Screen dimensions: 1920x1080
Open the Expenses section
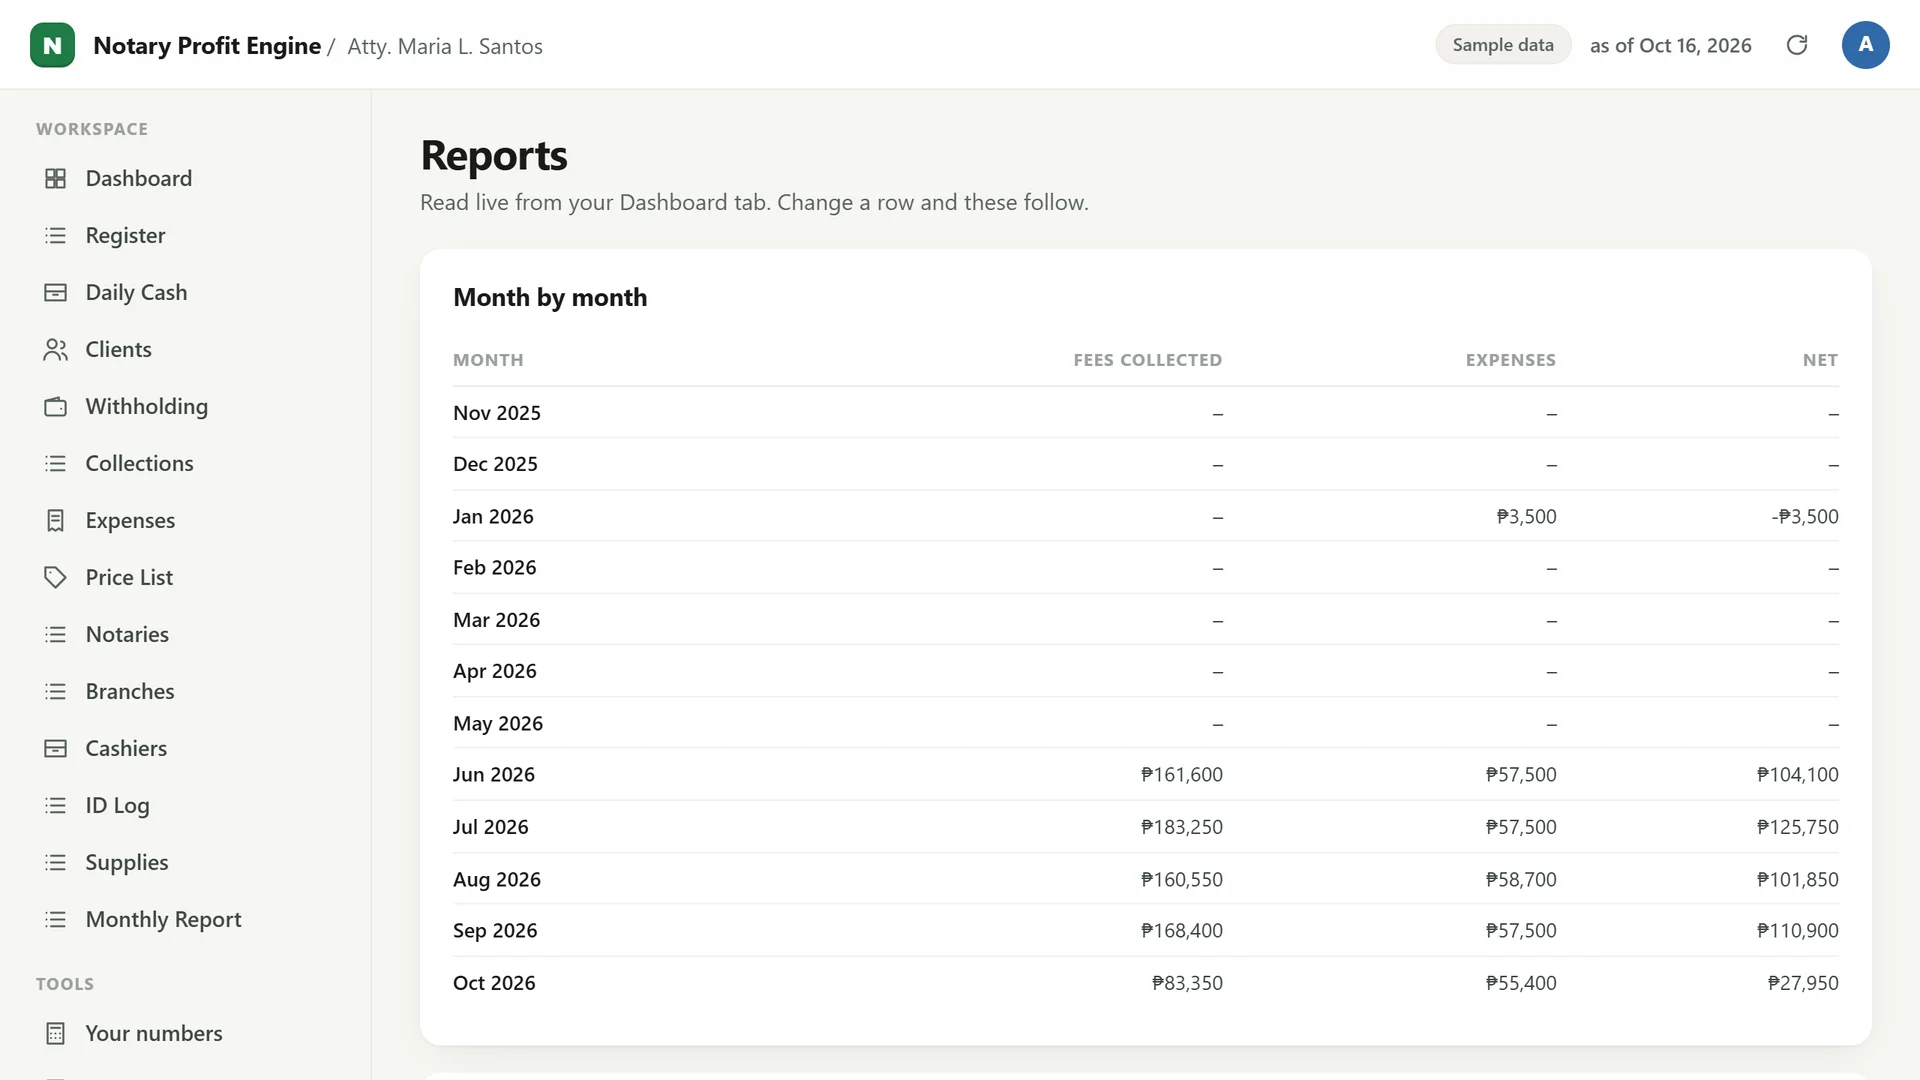pos(130,520)
